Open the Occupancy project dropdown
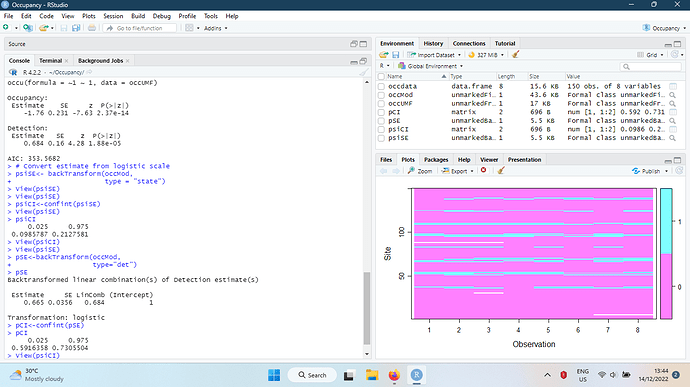 tap(664, 28)
